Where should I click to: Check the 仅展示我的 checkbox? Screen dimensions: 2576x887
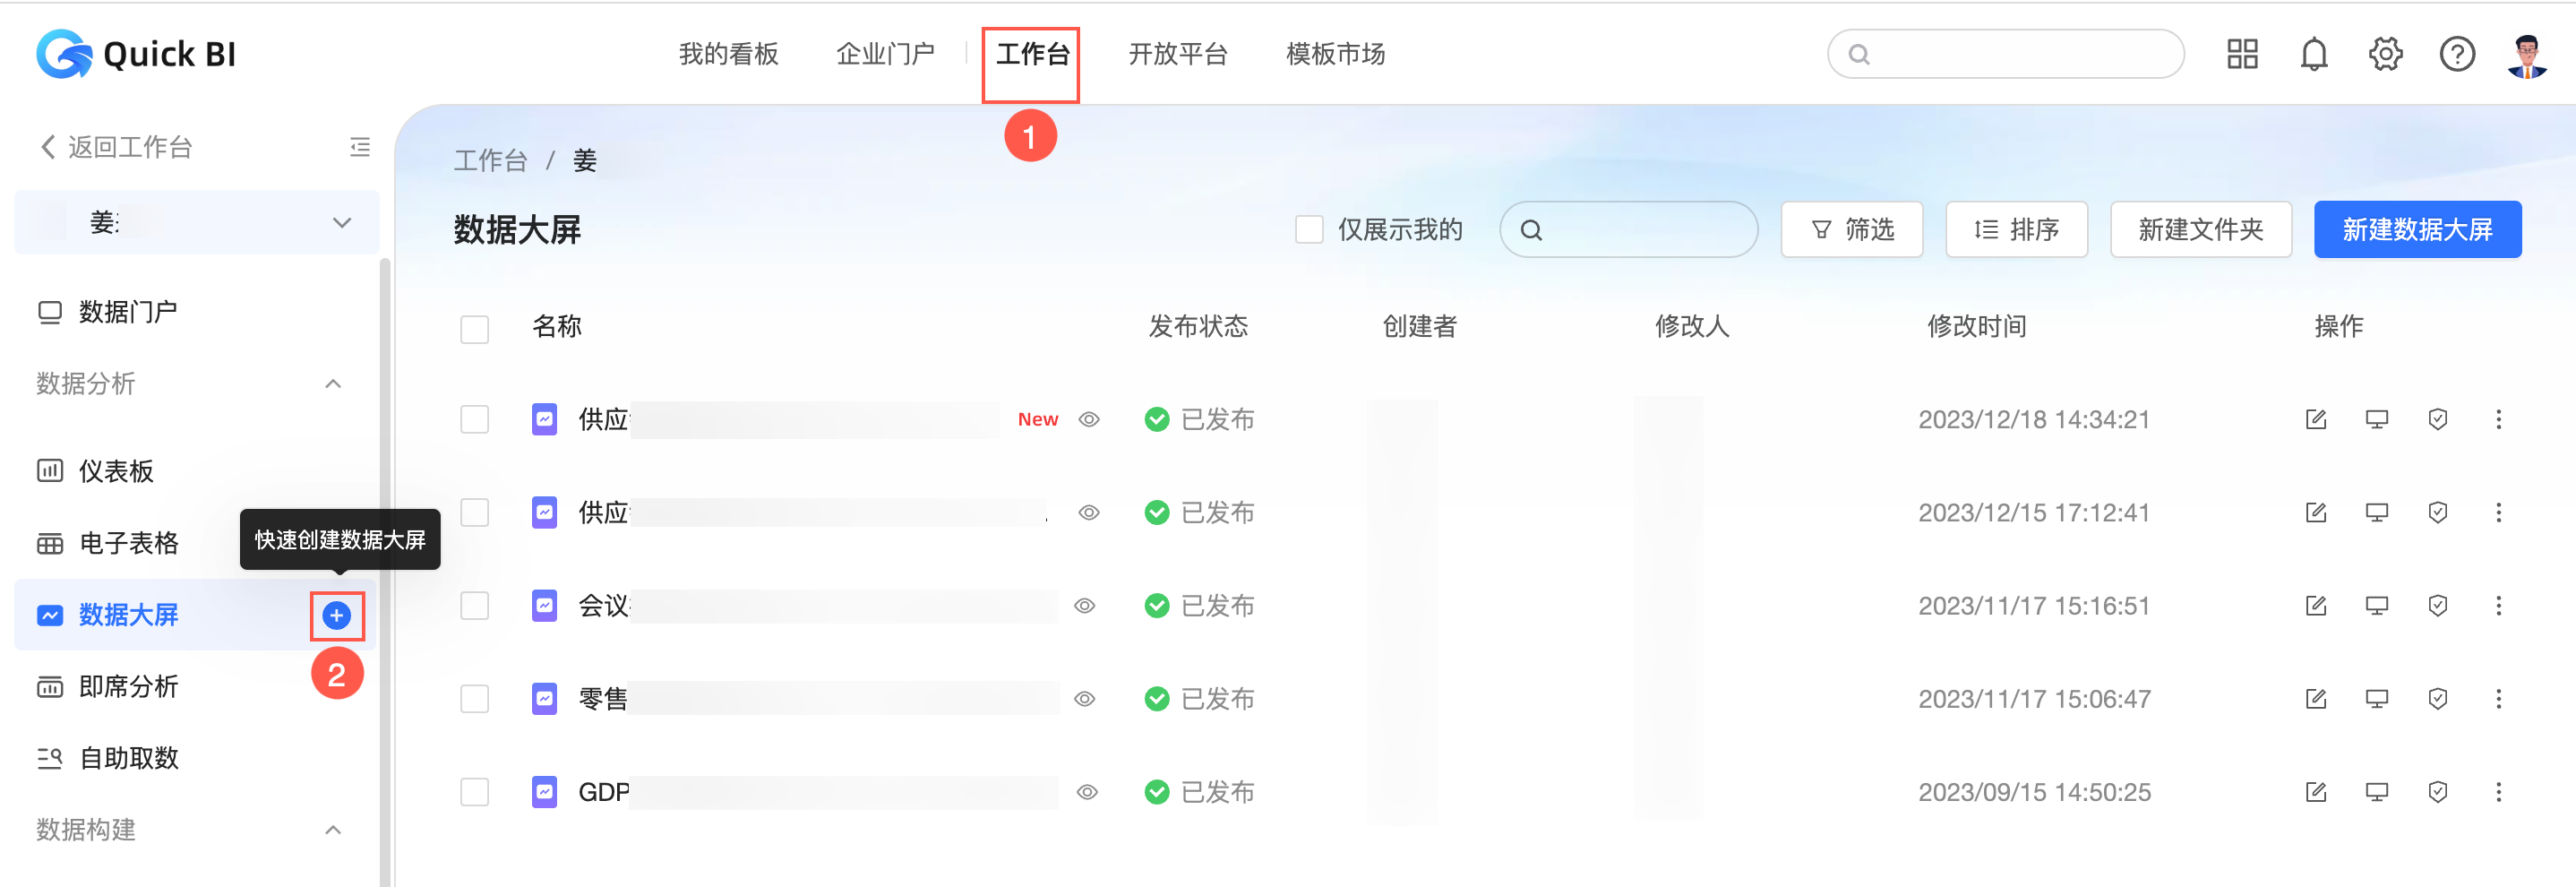(1309, 230)
